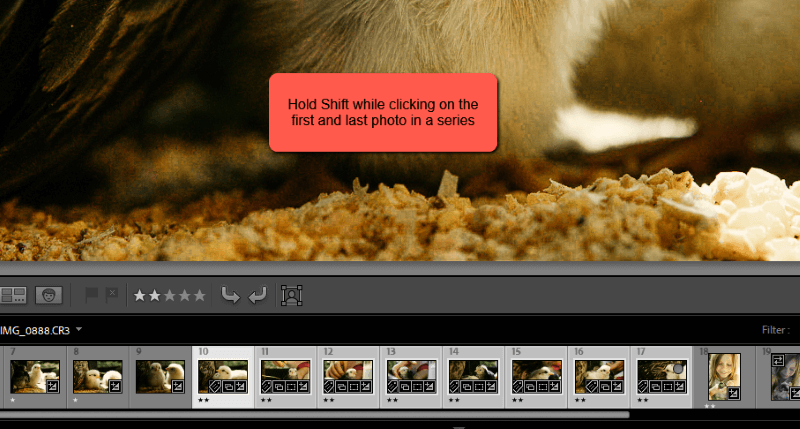Click collection badge on photo 10
Viewport: 800px width, 429px height.
point(228,387)
